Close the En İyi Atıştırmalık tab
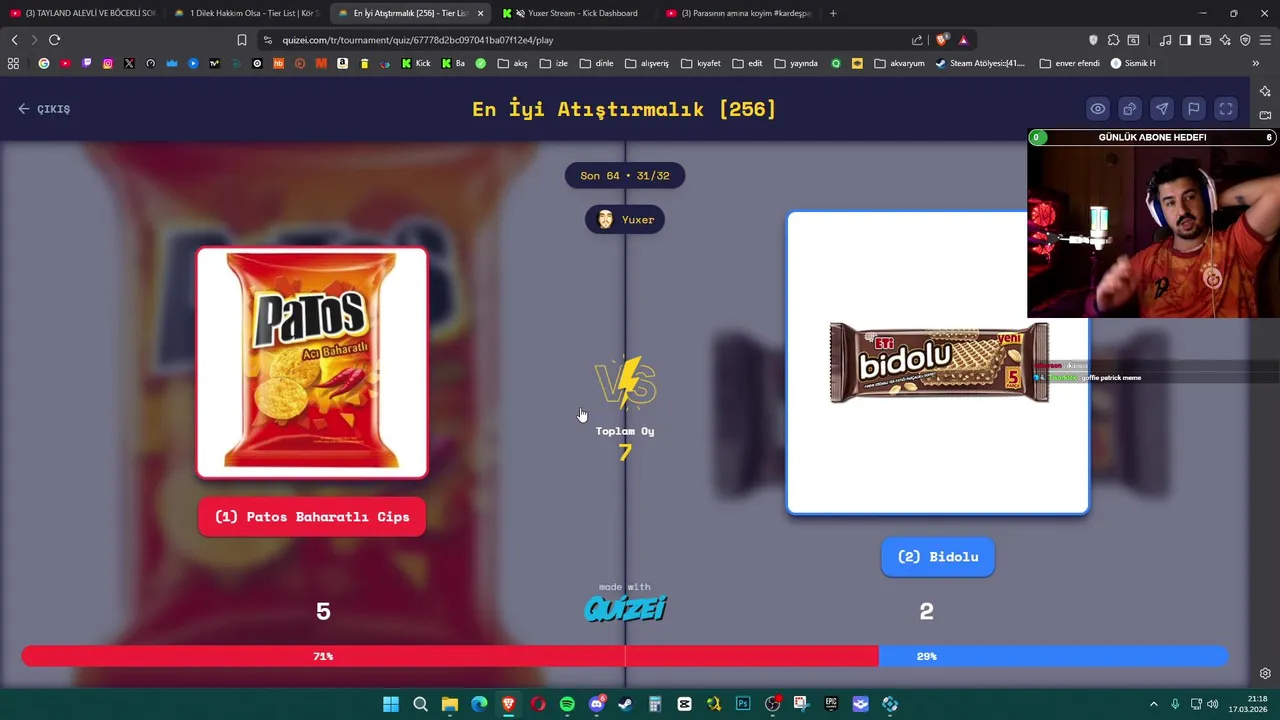1280x720 pixels. [x=481, y=13]
